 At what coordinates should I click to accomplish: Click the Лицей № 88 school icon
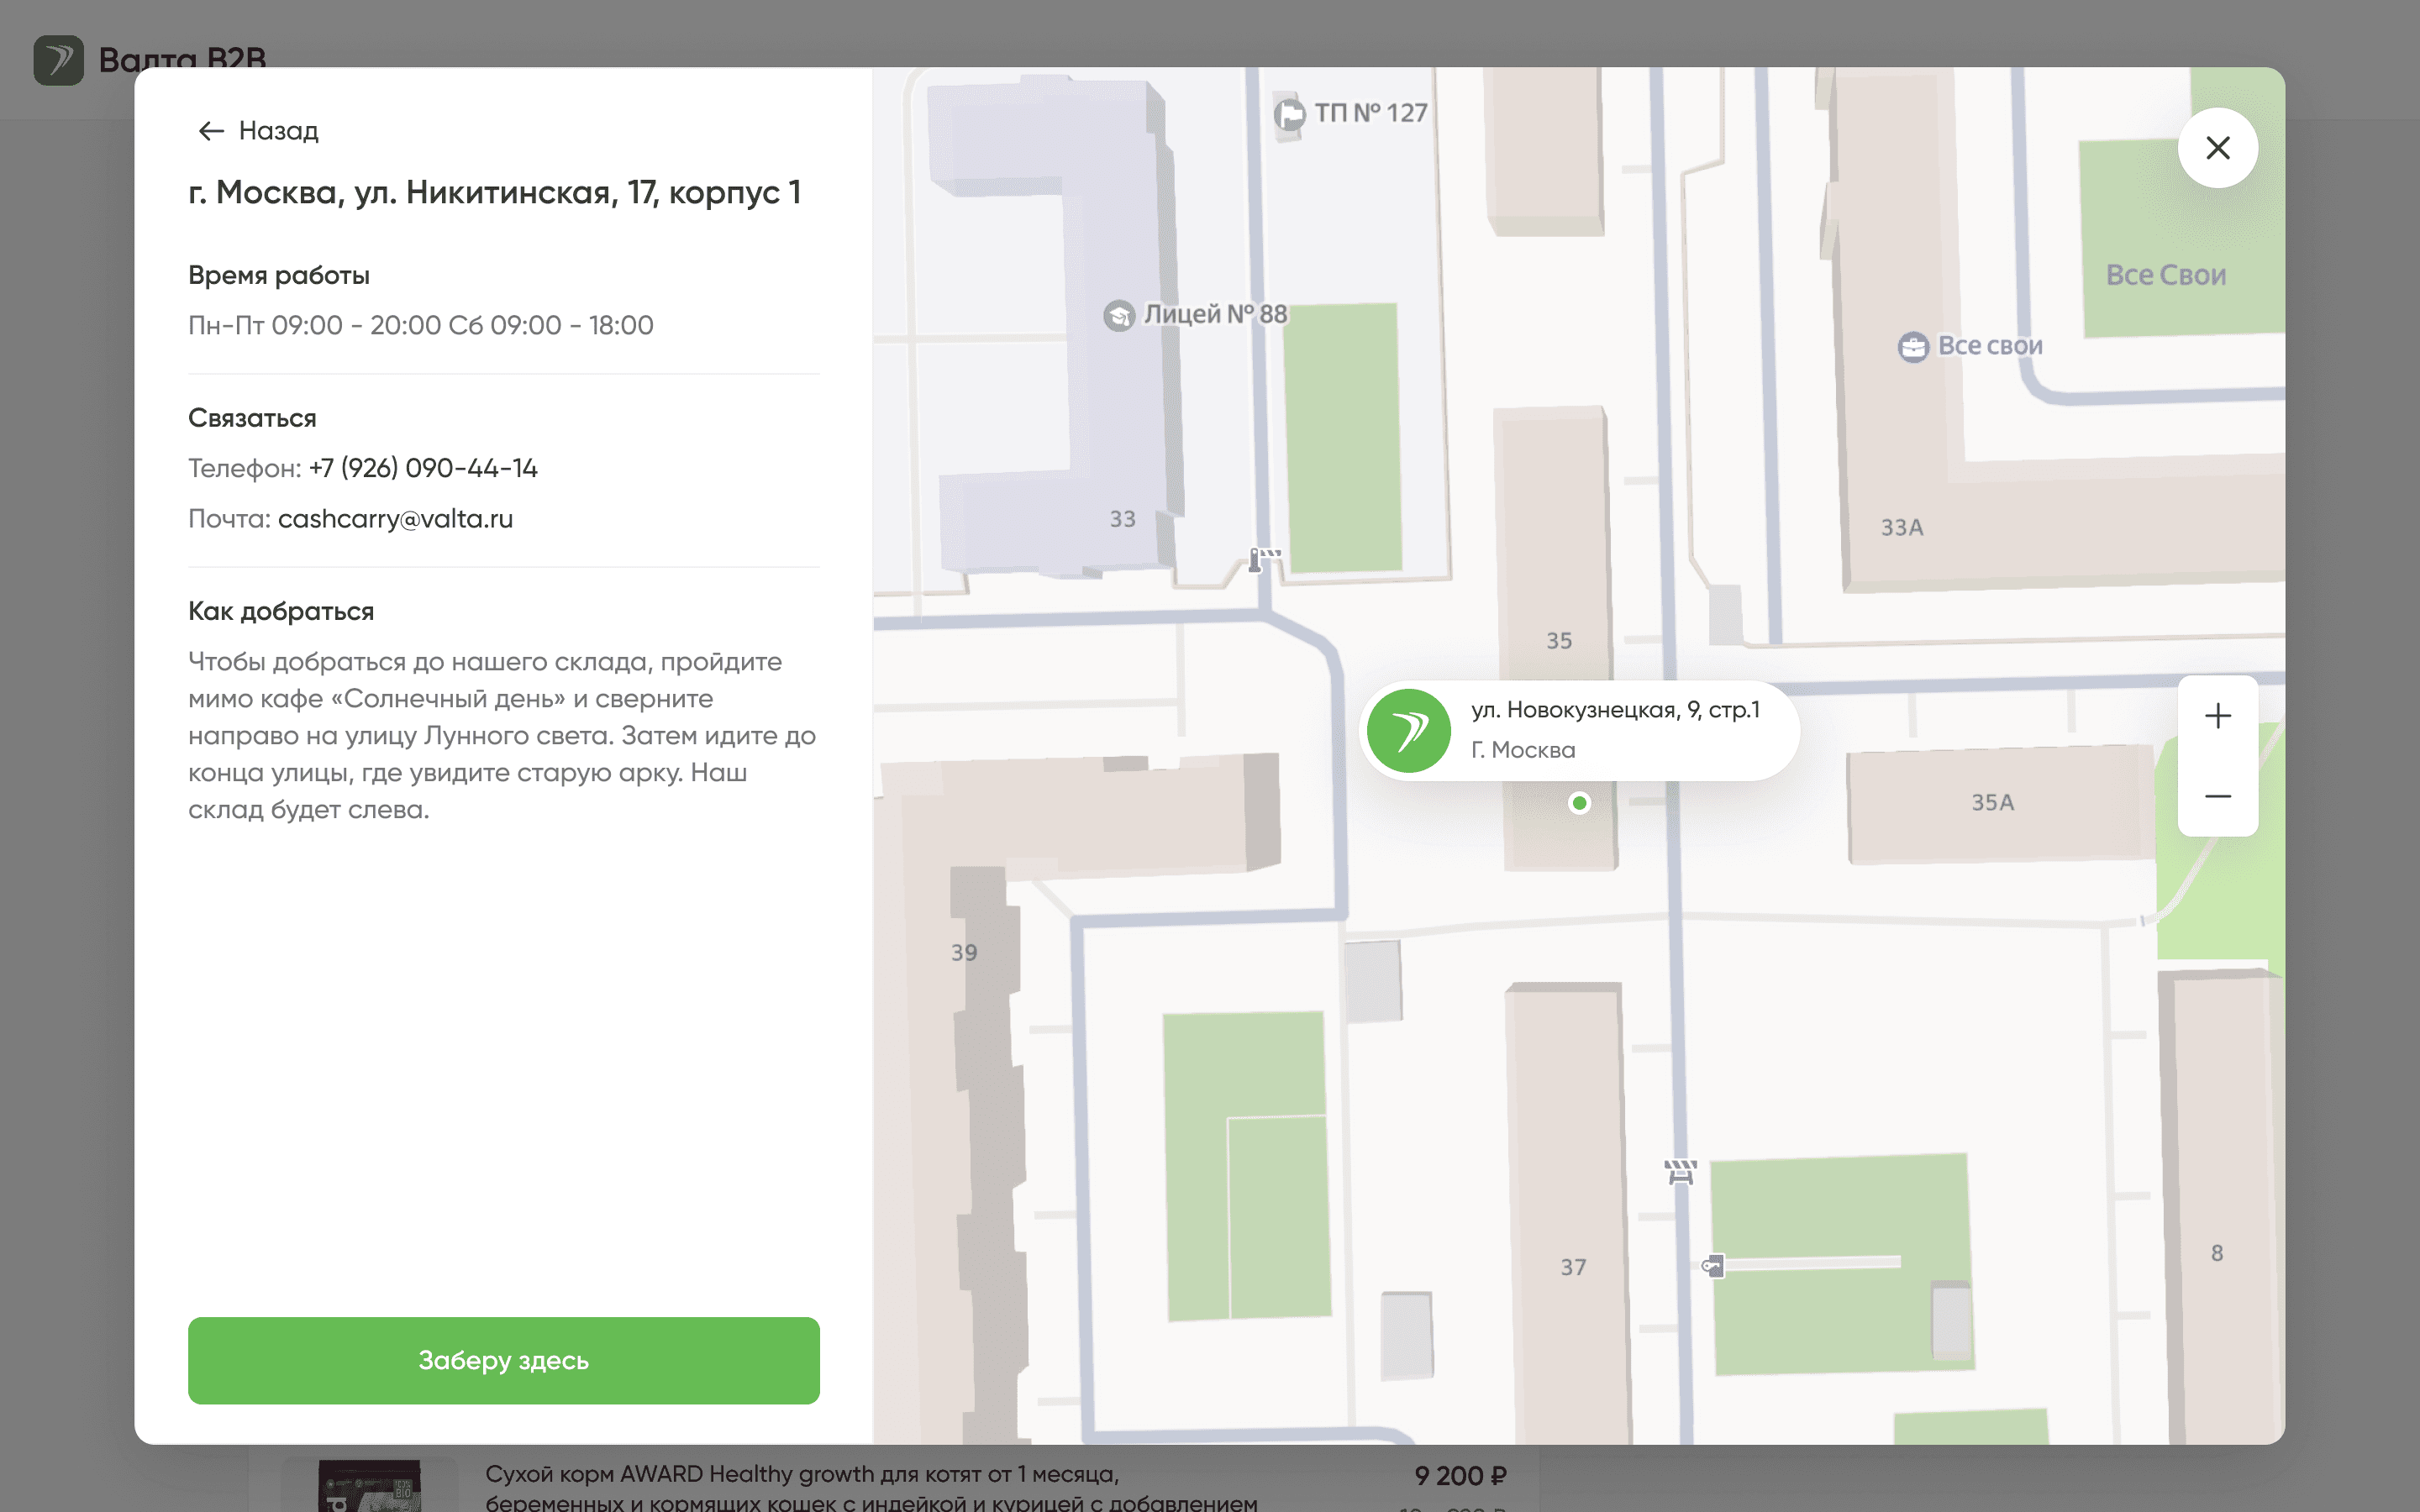[1119, 316]
